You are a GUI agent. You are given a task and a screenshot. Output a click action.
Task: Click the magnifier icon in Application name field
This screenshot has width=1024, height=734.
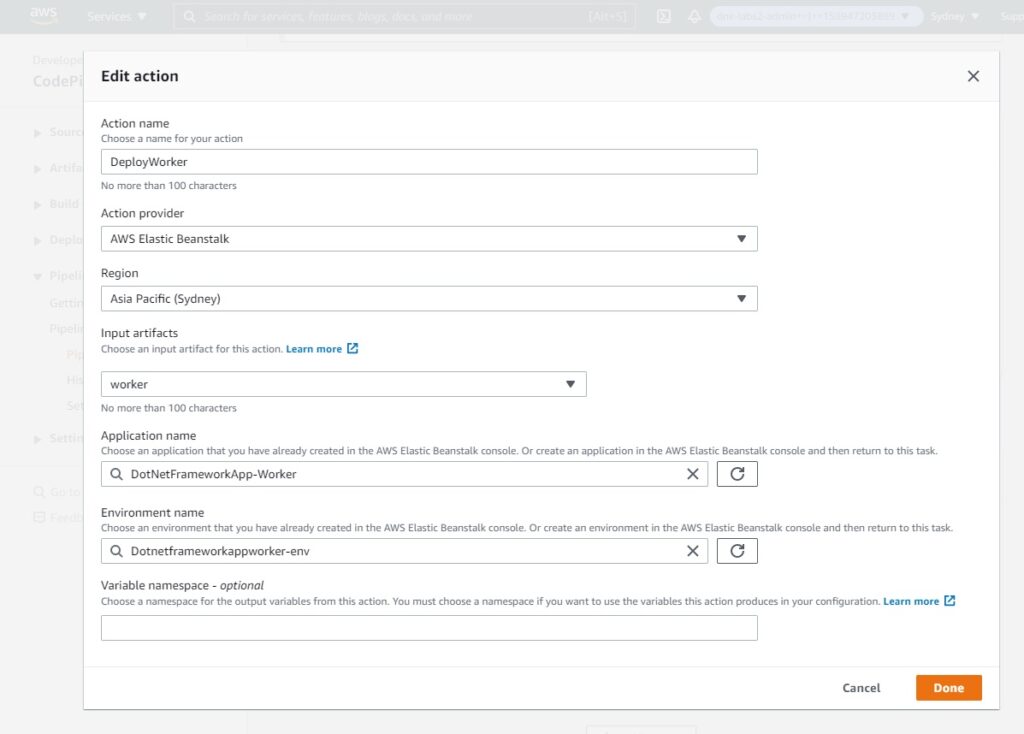click(x=118, y=473)
